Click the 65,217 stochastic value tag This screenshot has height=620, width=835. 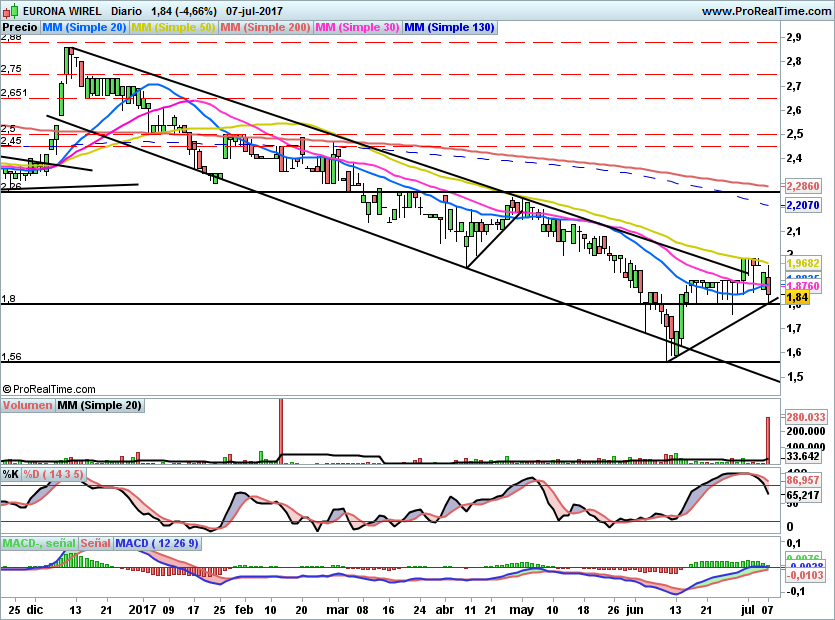(803, 495)
